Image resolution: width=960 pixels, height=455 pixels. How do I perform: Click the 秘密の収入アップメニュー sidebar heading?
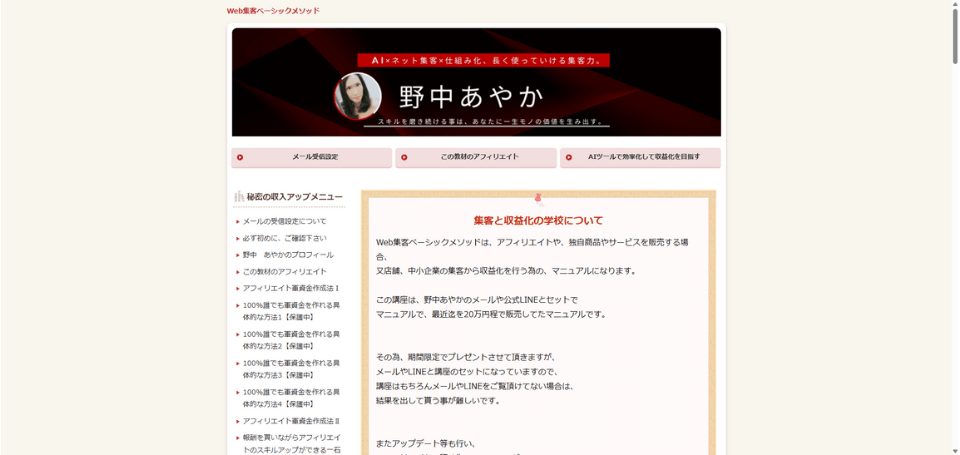[294, 197]
